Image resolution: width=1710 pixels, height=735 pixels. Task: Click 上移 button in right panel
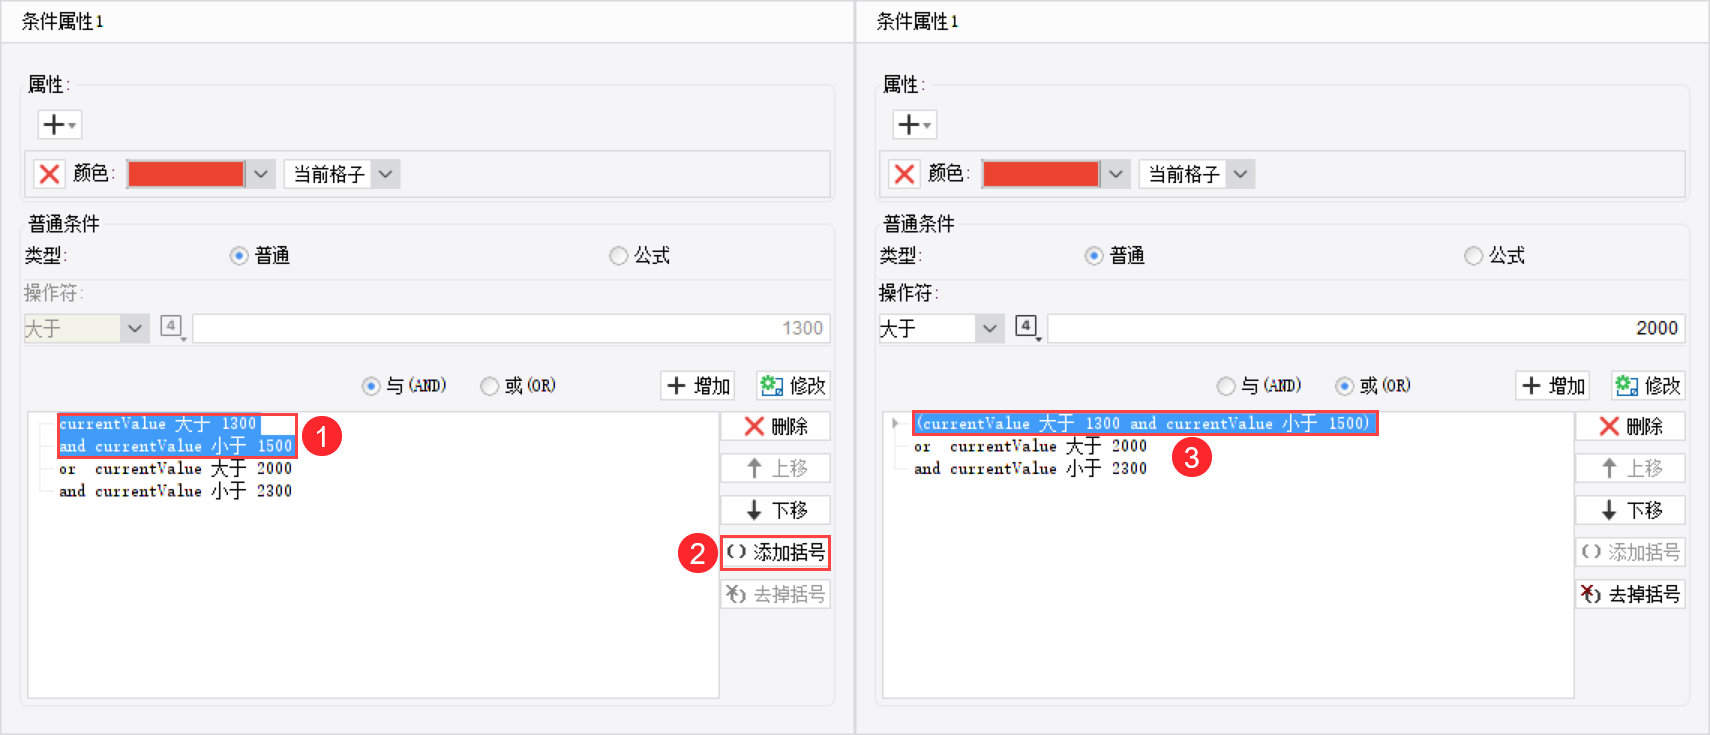point(1631,468)
